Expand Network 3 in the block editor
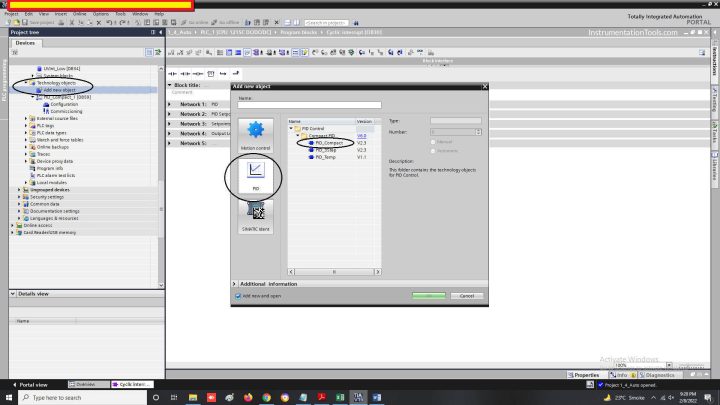The width and height of the screenshot is (720, 405). [x=169, y=124]
